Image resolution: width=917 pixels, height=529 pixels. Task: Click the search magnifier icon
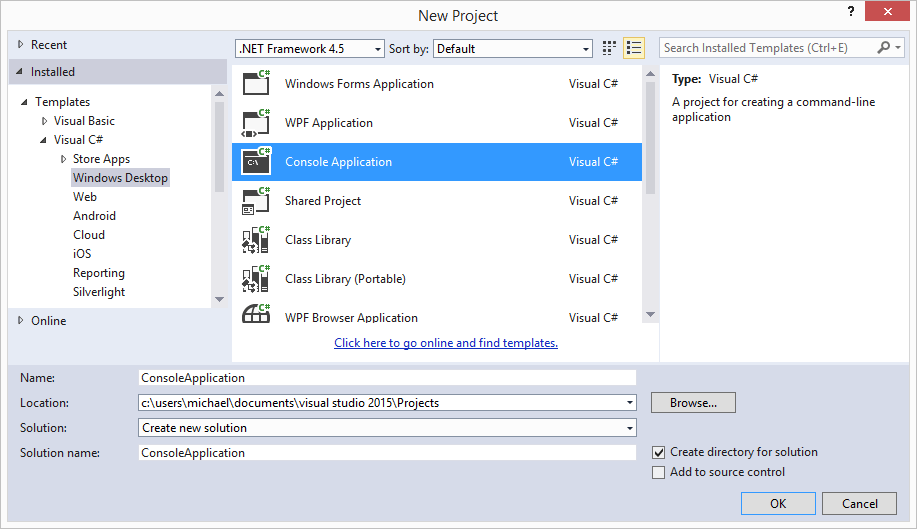(883, 47)
